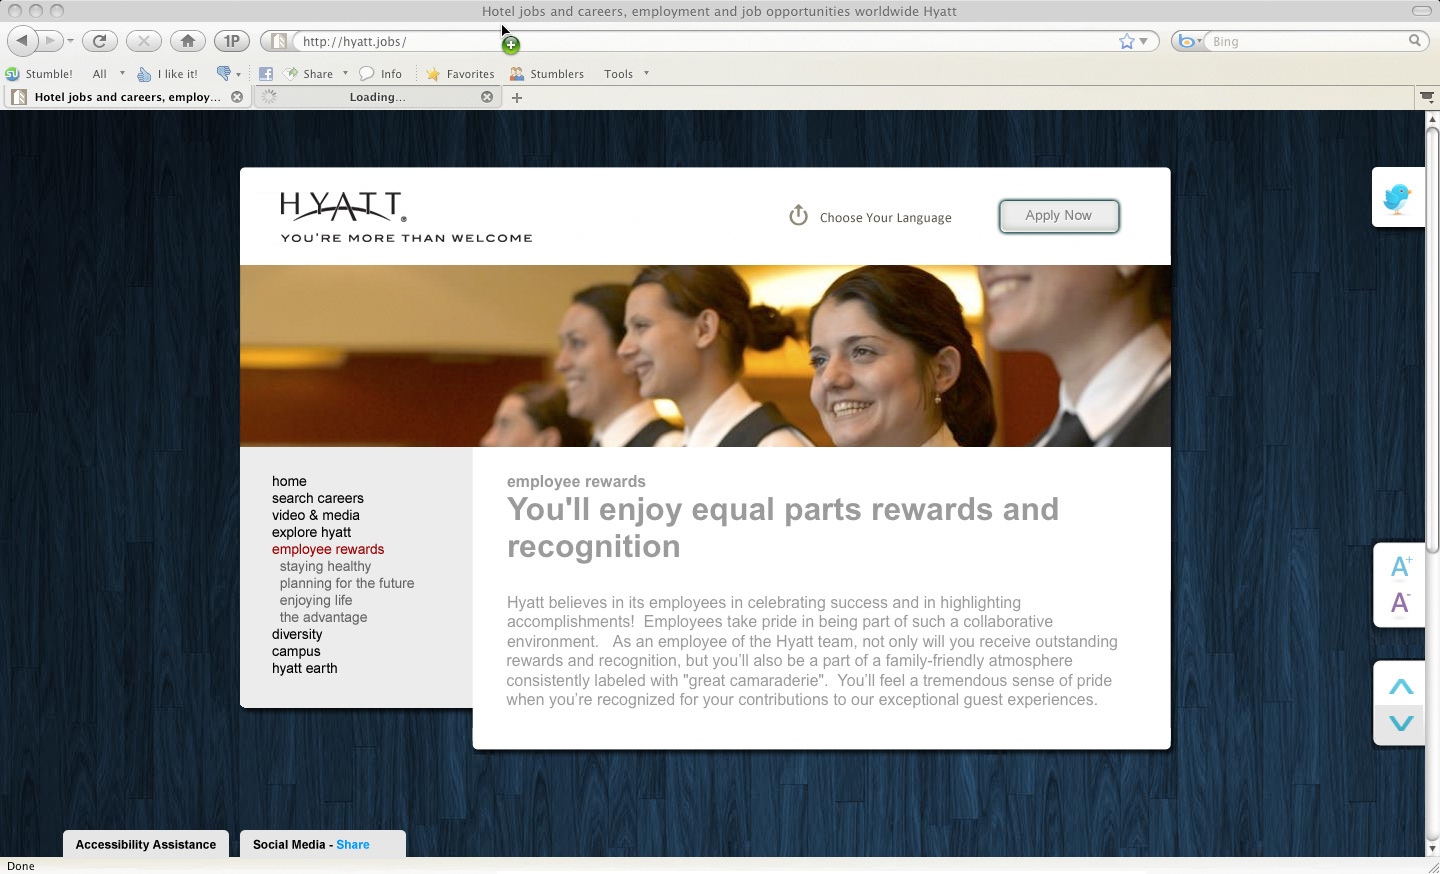Open enjoying life submenu item

pos(316,600)
